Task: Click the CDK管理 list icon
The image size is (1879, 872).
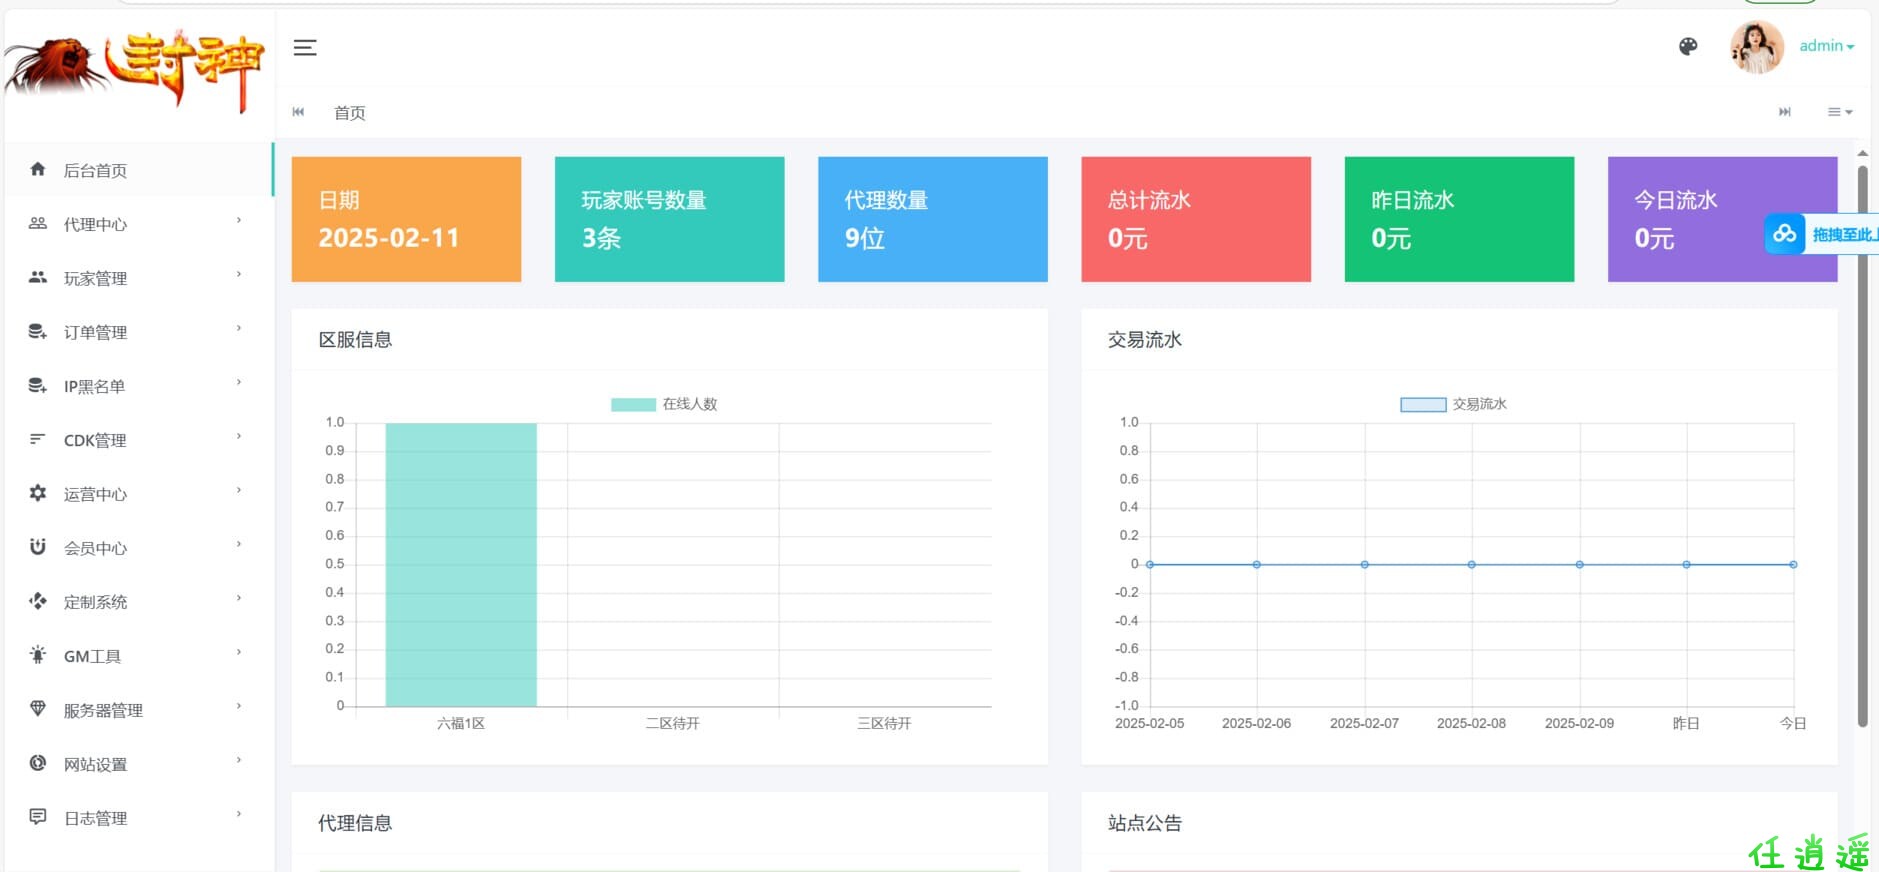Action: click(38, 439)
